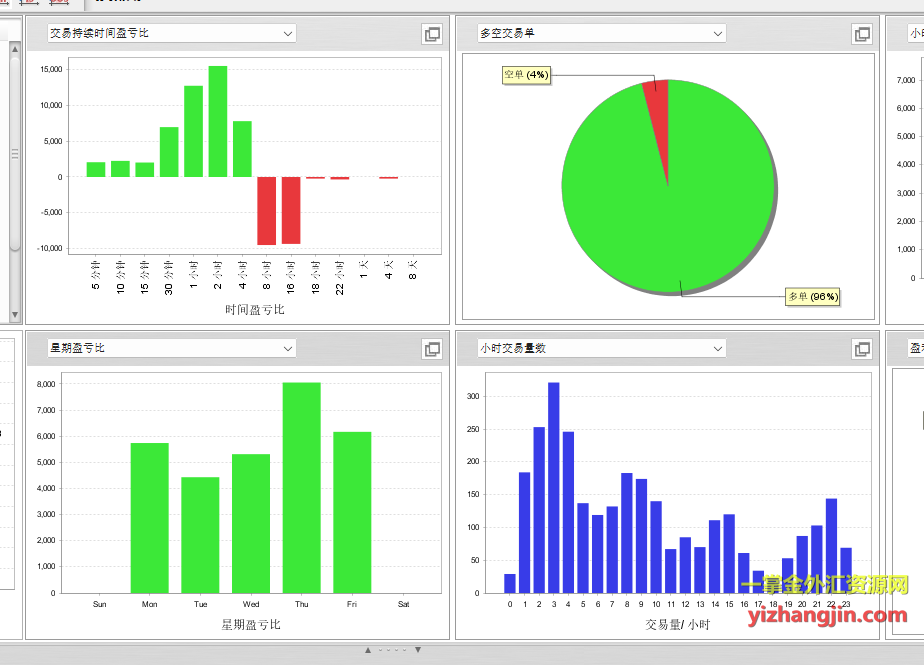This screenshot has height=665, width=924.
Task: Open the 小时交易量数 chart selector dropdown
Action: click(602, 348)
